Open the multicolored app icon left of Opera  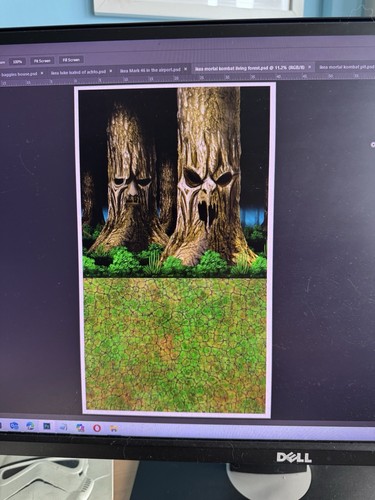coord(80,427)
